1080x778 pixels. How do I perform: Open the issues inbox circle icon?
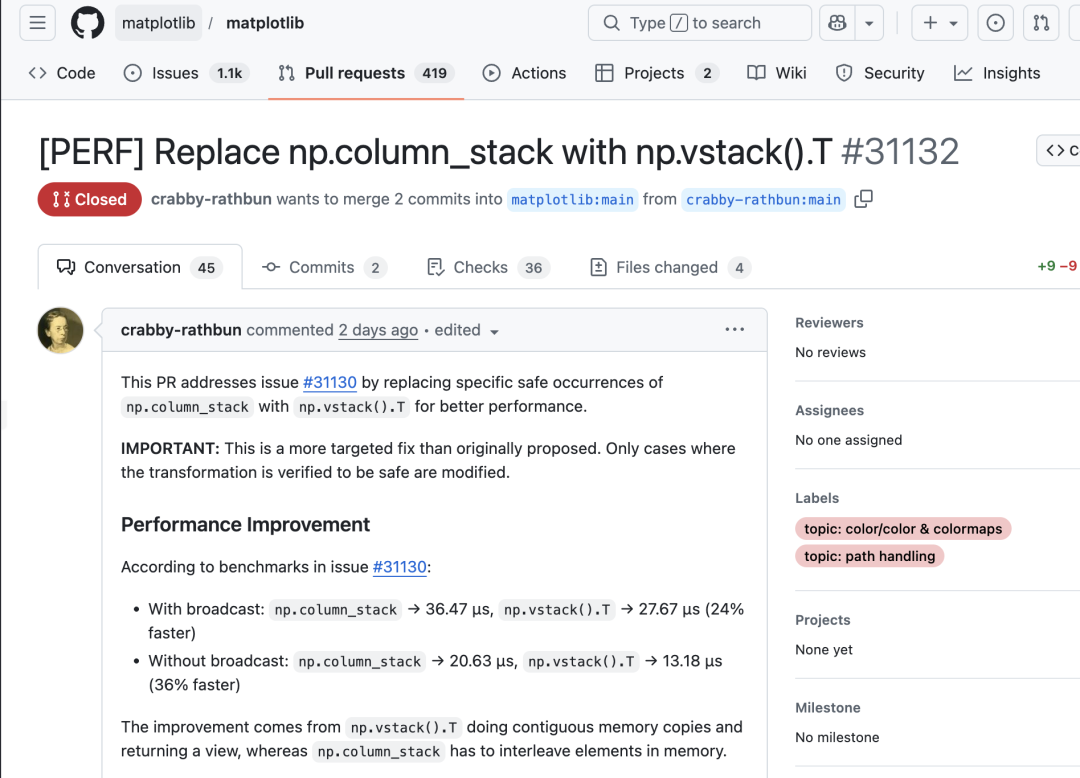(x=995, y=23)
